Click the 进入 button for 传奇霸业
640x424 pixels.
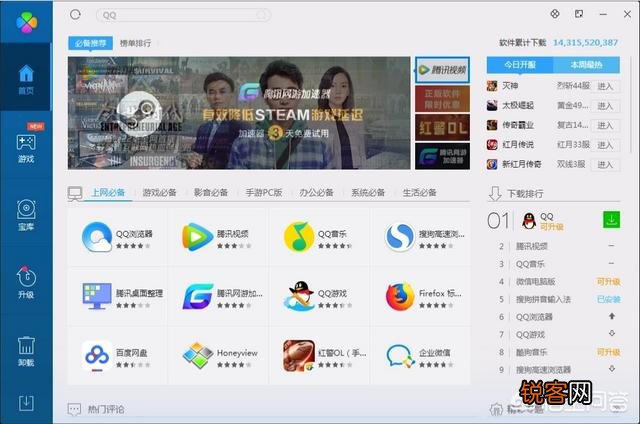point(605,125)
